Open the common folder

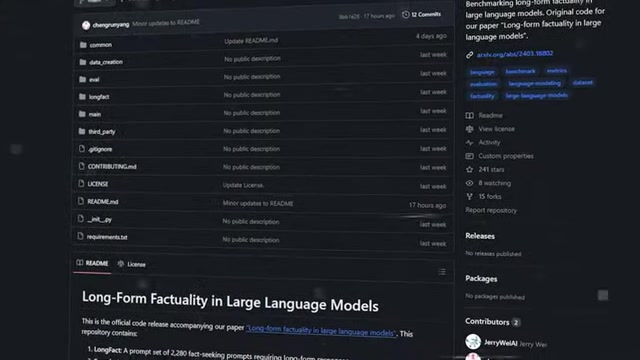[x=100, y=45]
